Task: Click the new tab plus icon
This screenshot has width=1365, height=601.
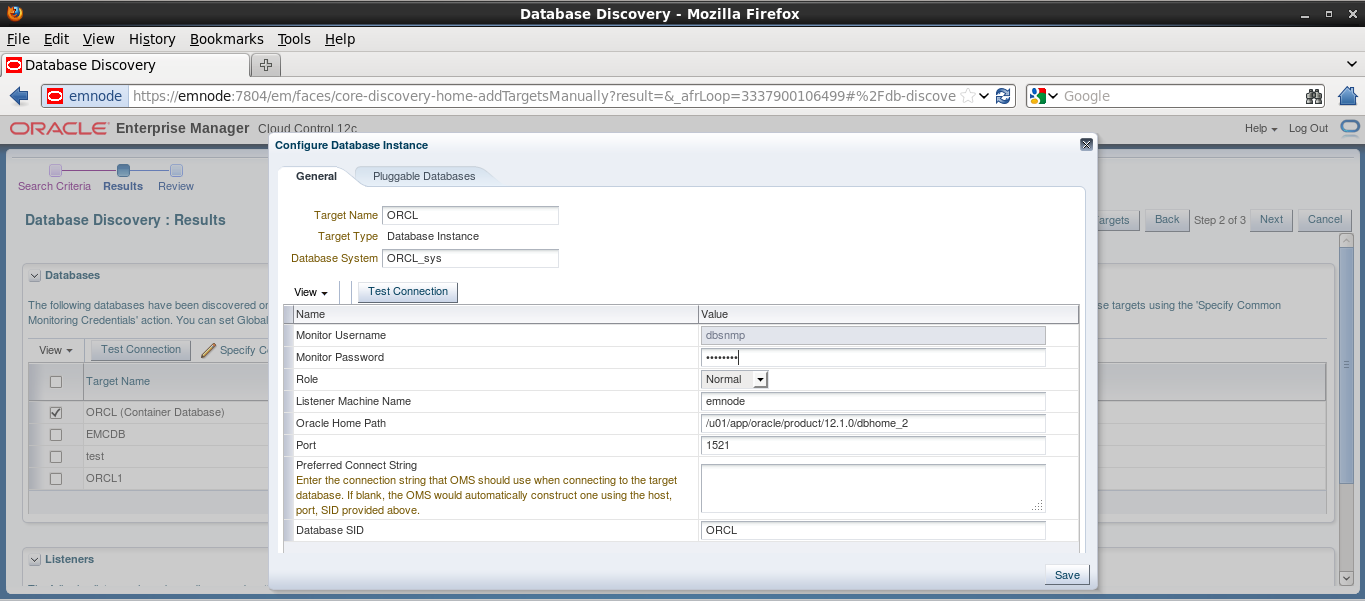Action: [x=265, y=65]
